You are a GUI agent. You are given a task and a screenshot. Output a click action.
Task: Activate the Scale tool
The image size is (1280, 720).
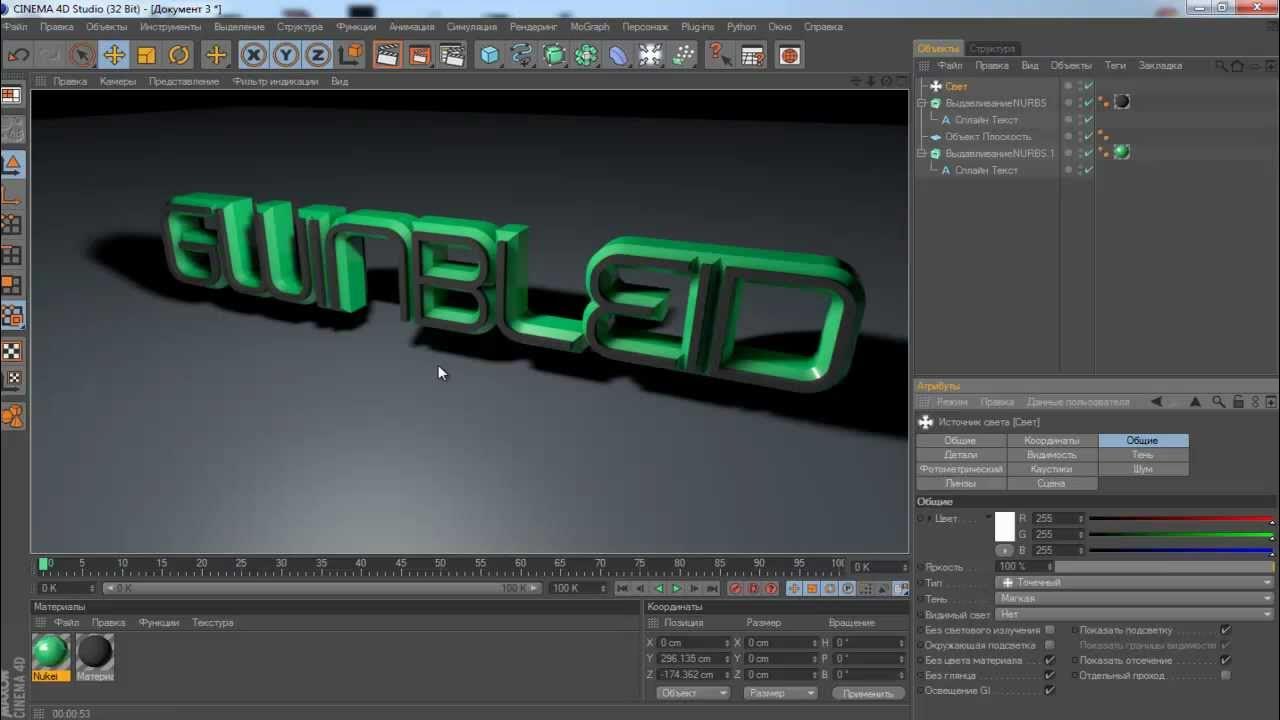[x=147, y=56]
